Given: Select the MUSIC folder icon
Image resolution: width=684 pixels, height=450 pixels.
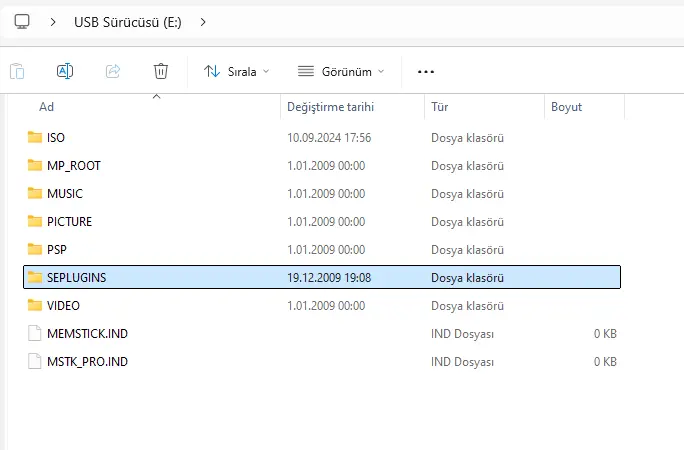Looking at the screenshot, I should click(35, 193).
